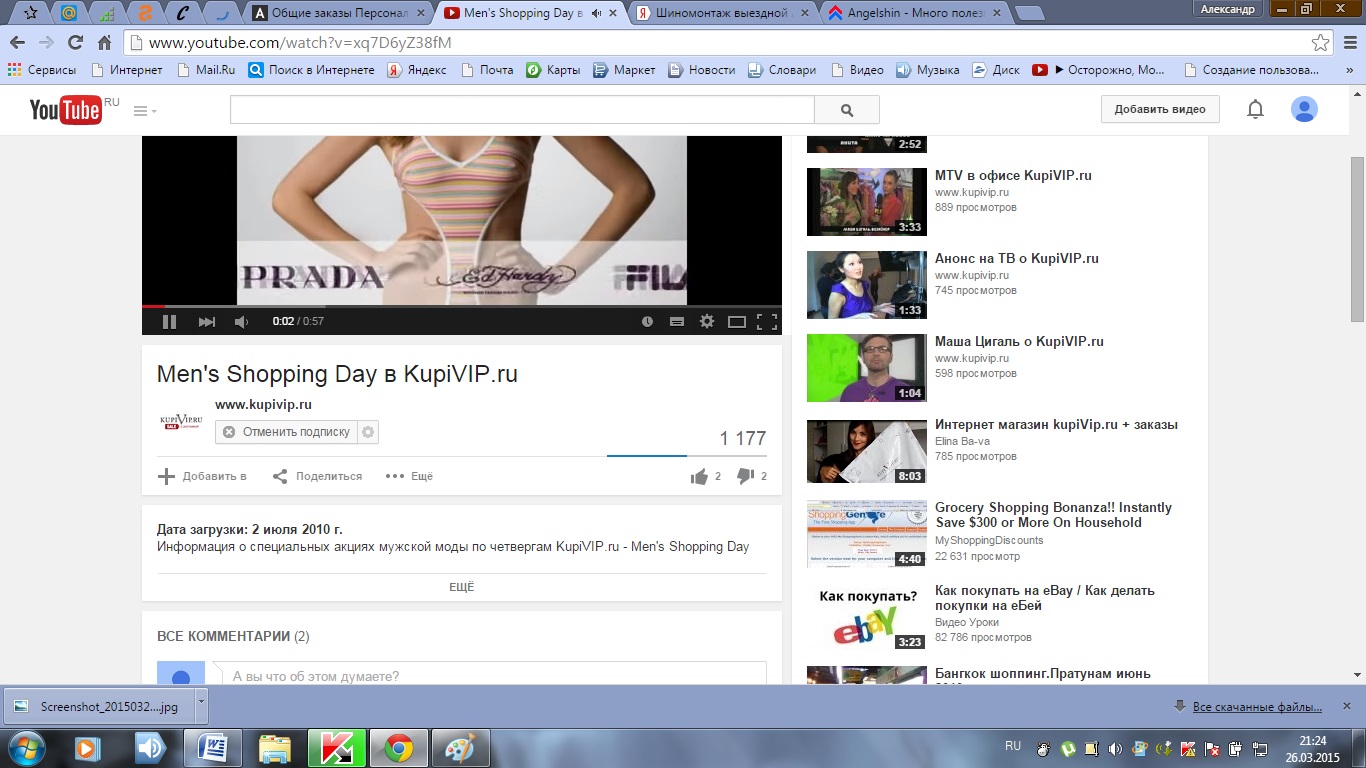Screen dimensions: 1366x768
Task: Open Анонс на ТВ о KupiVIP.ru video
Action: pyautogui.click(x=1017, y=258)
